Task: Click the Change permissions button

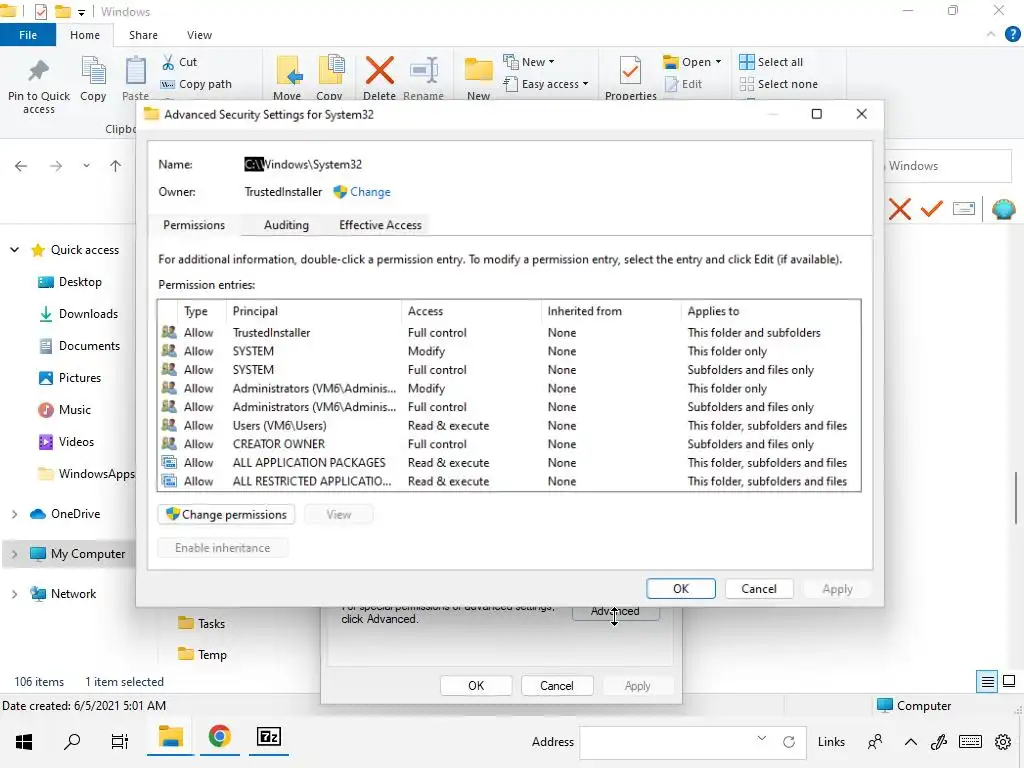Action: 226,515
